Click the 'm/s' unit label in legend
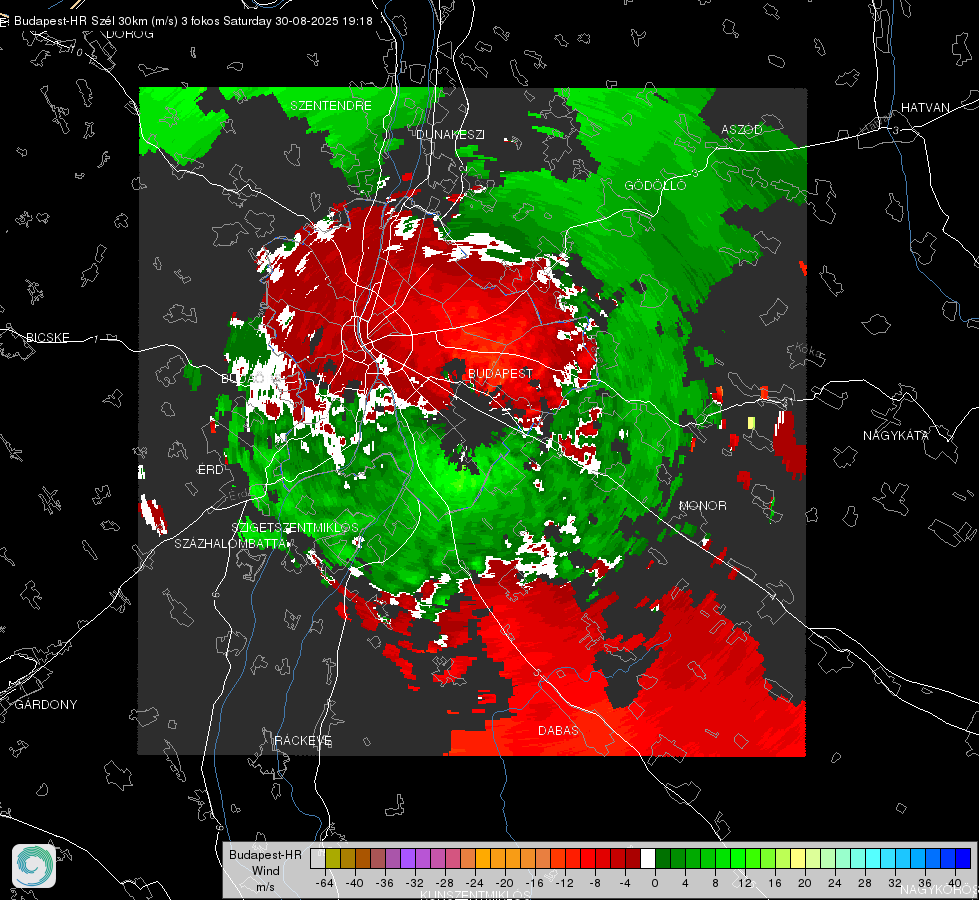979x900 pixels. click(265, 886)
